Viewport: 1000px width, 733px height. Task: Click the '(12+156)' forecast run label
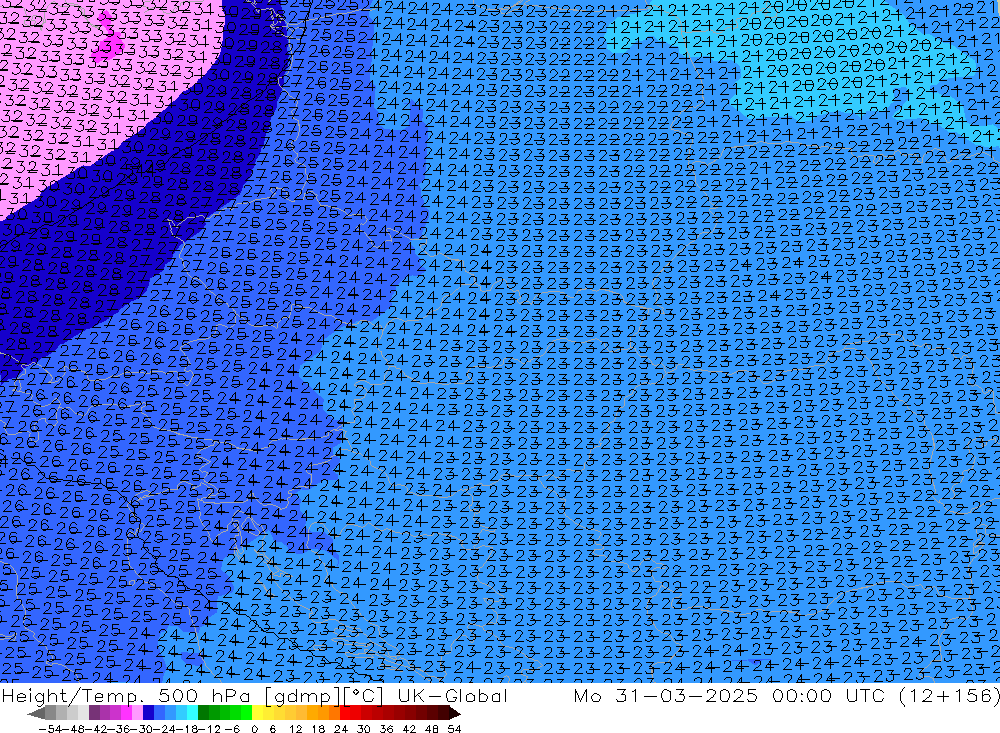950,696
